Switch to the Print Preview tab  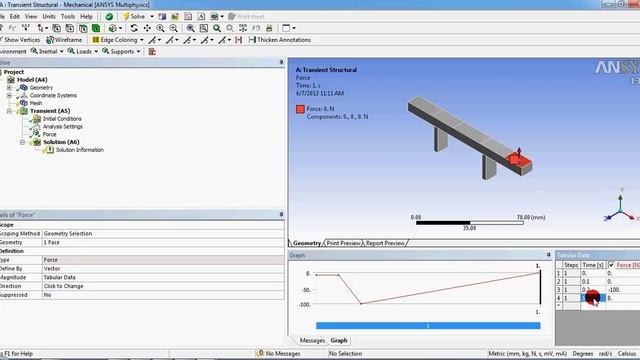pos(344,243)
